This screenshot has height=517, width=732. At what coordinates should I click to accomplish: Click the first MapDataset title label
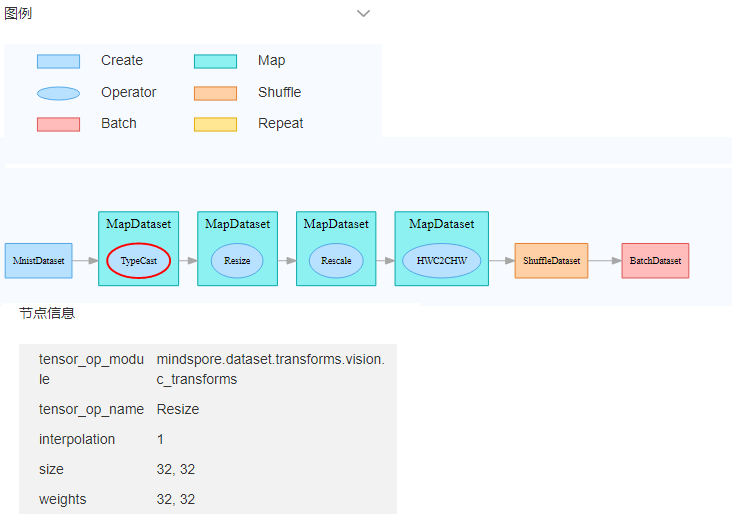tap(138, 224)
